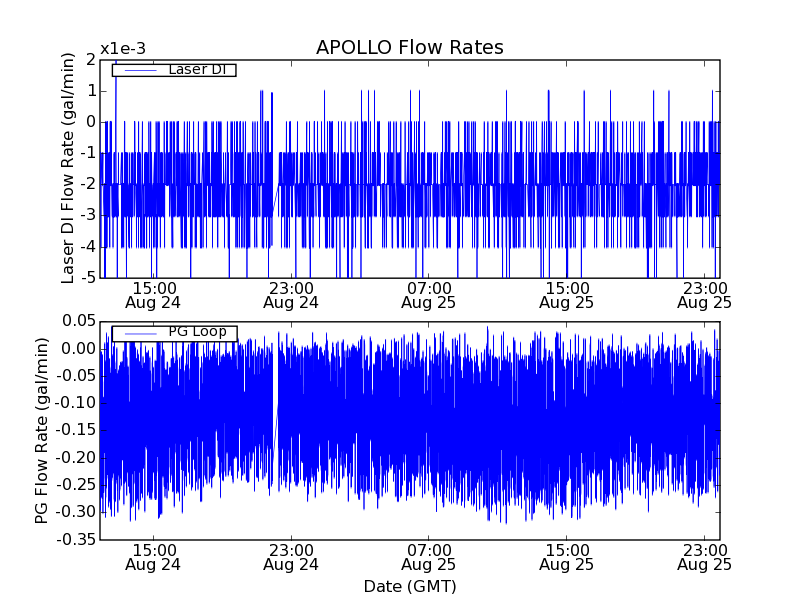800x600 pixels.
Task: Click the 15:00 Aug 25 tick under bottom plot
Action: coord(566,557)
